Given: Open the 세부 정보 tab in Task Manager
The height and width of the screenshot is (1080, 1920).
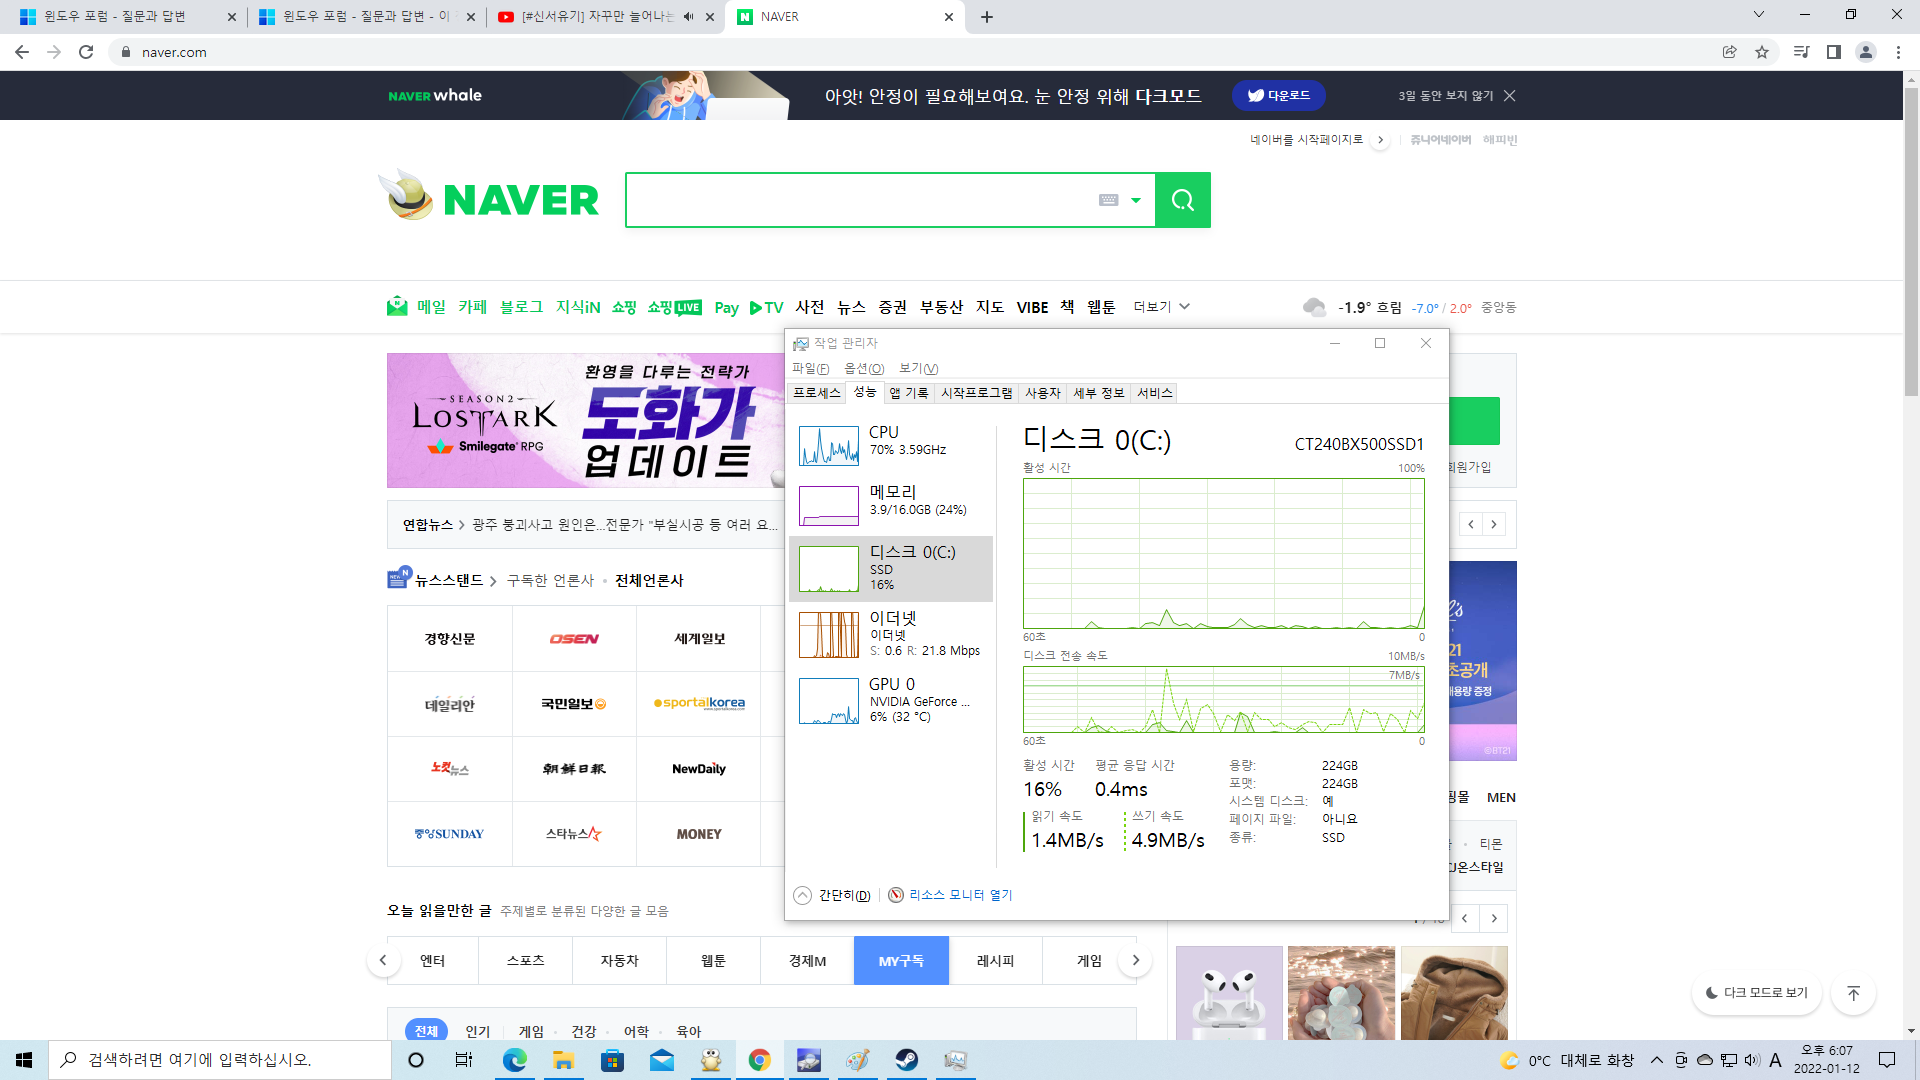Looking at the screenshot, I should pyautogui.click(x=1098, y=393).
